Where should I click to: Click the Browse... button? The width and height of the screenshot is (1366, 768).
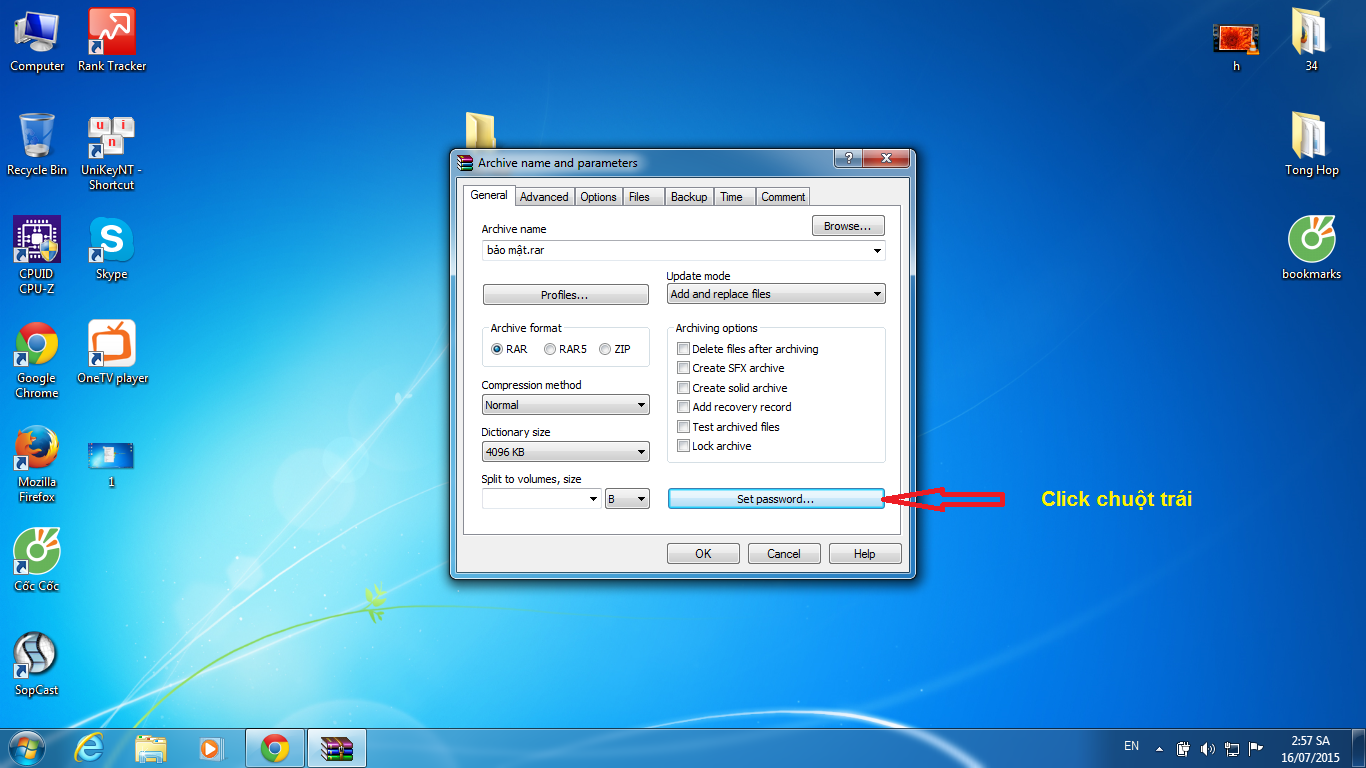click(x=848, y=226)
